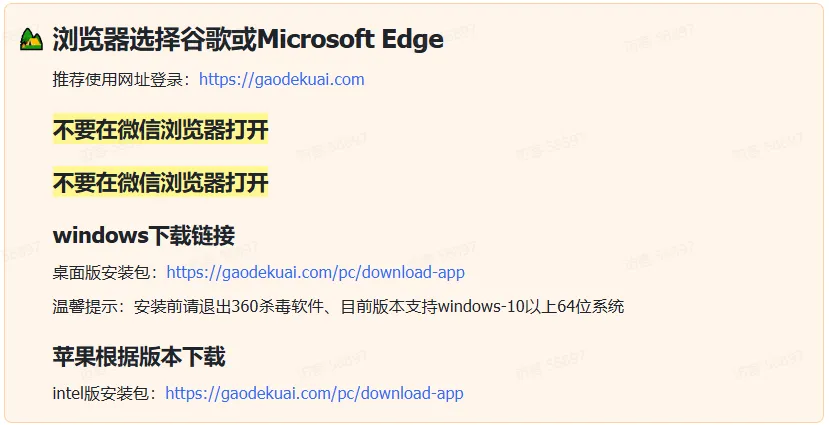Viewport: 829px width, 425px height.
Task: Click the mountain icon beside the browser heading
Action: point(31,39)
